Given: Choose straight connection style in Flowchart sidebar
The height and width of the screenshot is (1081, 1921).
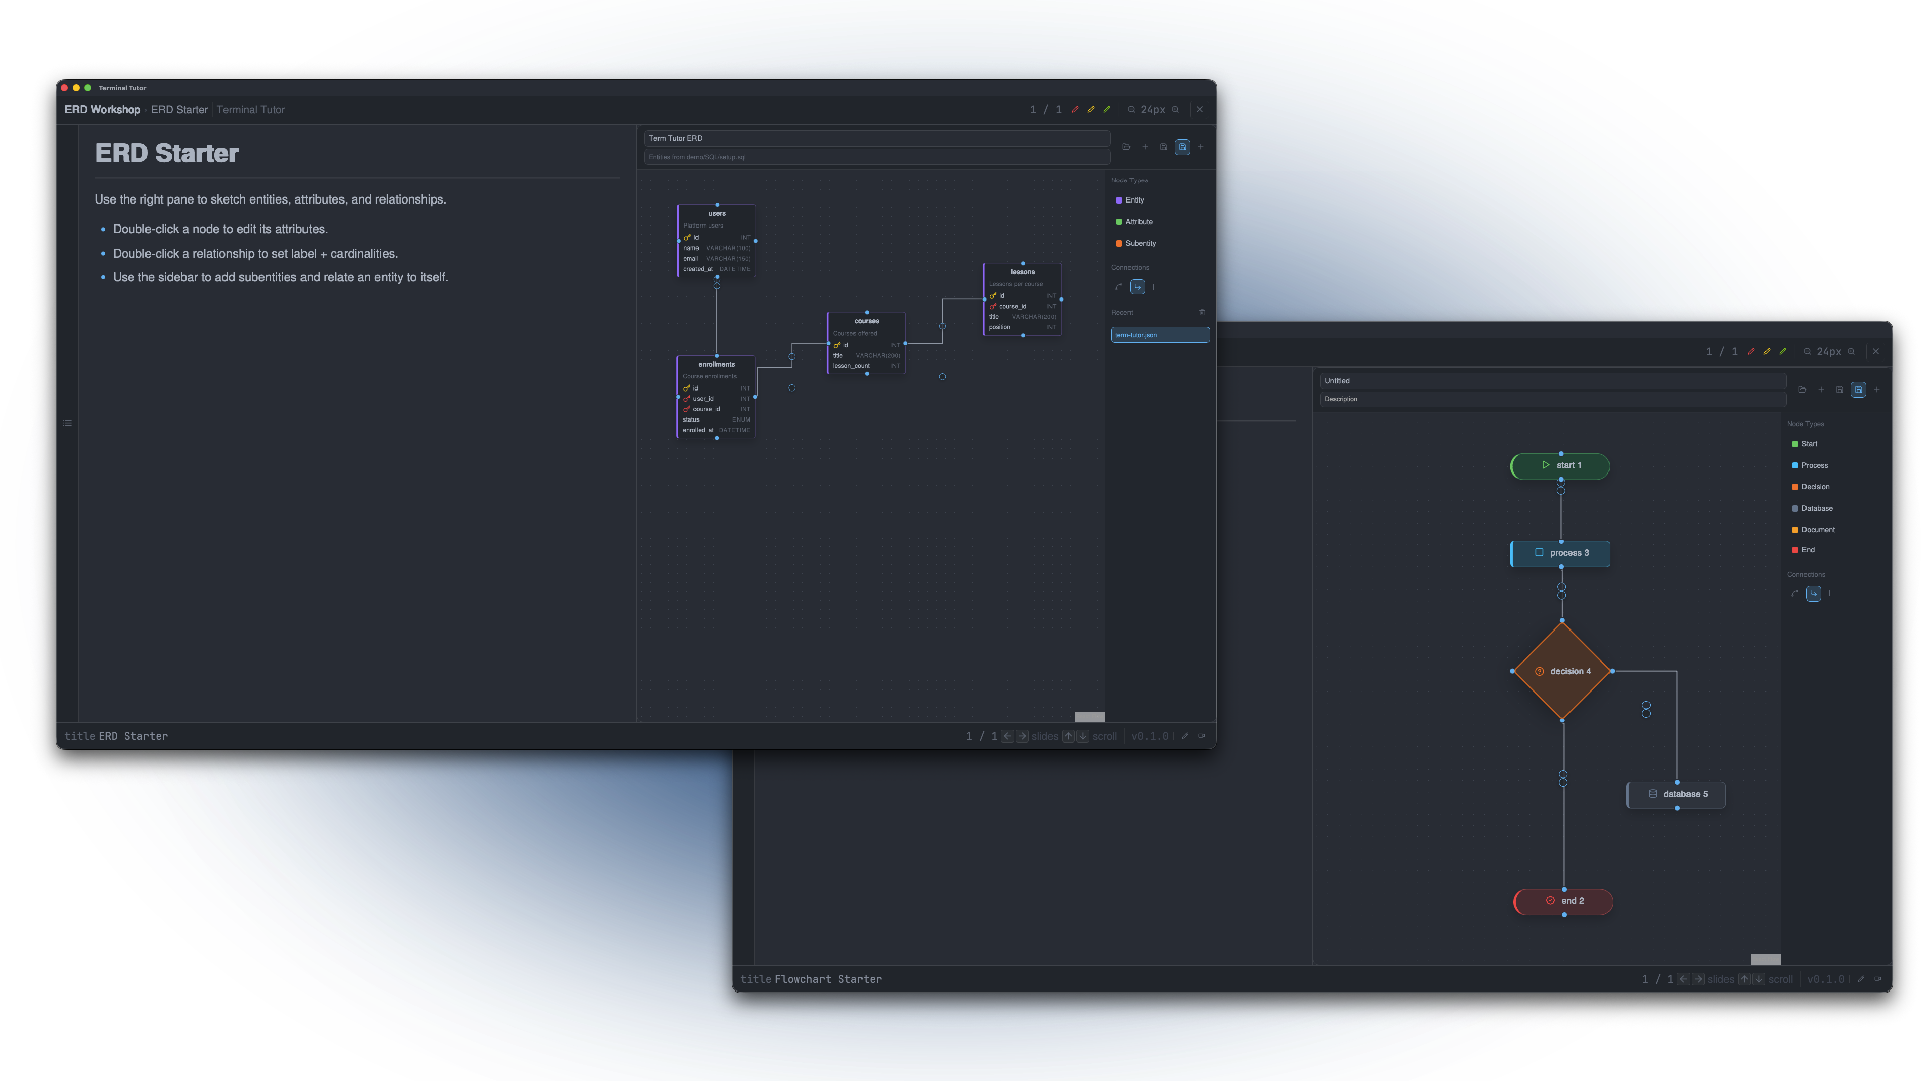Looking at the screenshot, I should (1829, 594).
